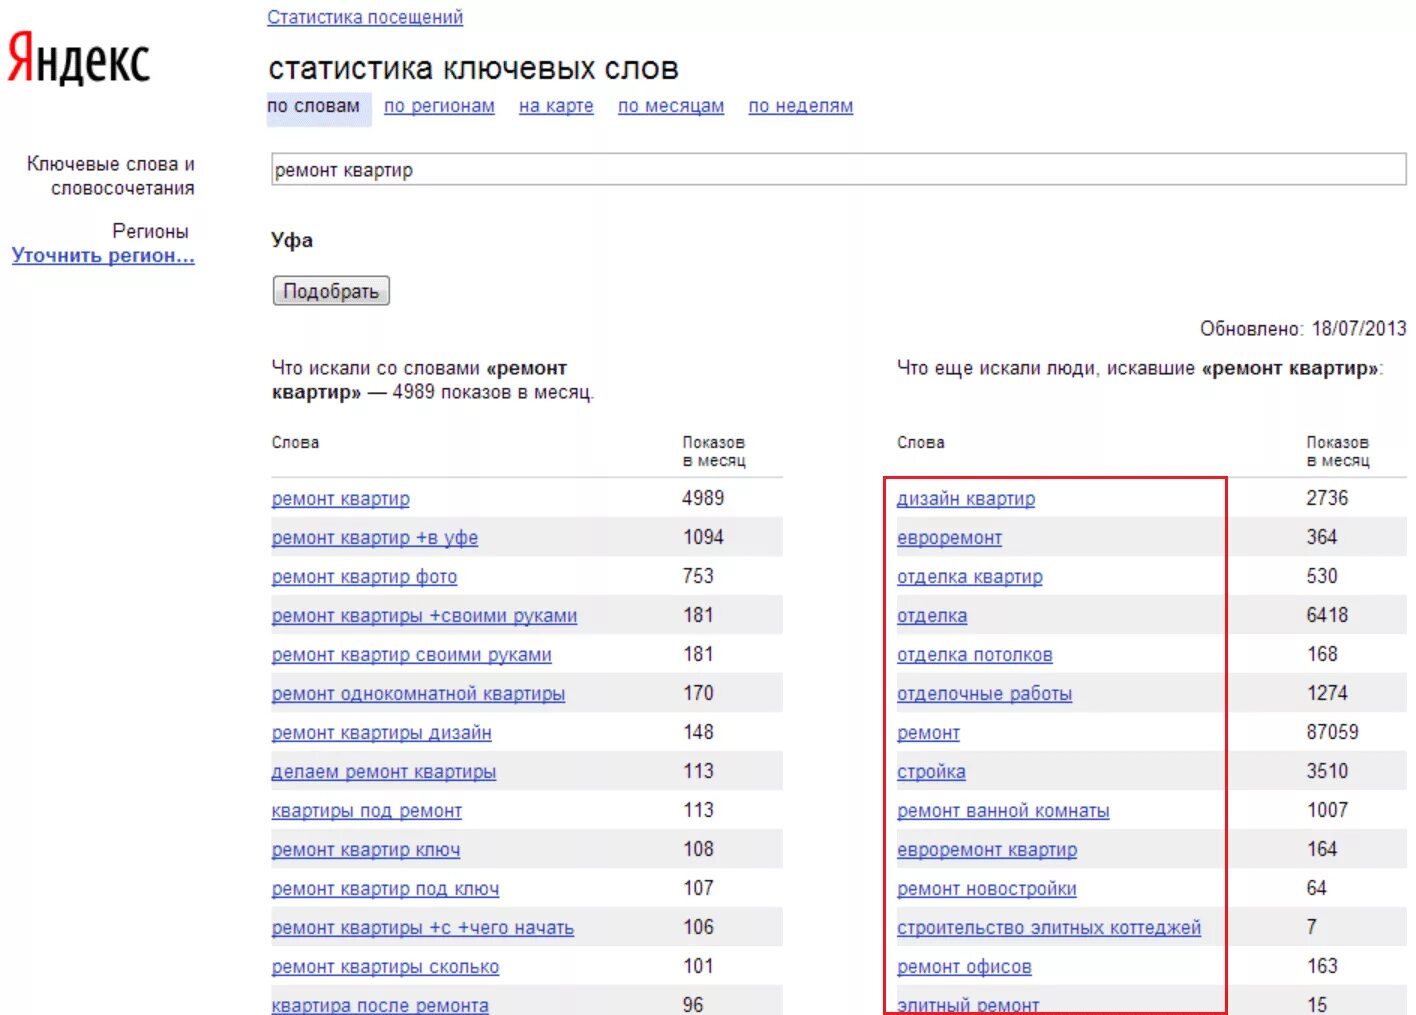Open the Уточнить регион link

pyautogui.click(x=103, y=255)
